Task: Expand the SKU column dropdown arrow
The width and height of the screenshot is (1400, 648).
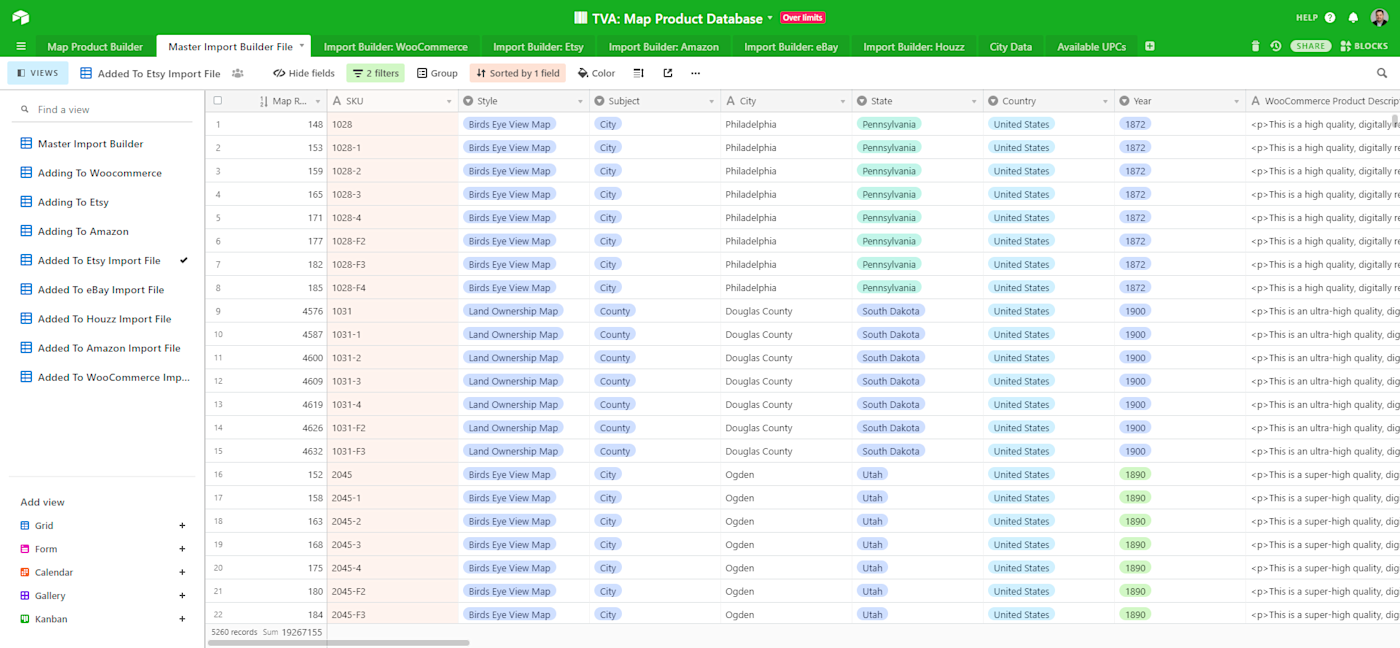Action: [449, 101]
